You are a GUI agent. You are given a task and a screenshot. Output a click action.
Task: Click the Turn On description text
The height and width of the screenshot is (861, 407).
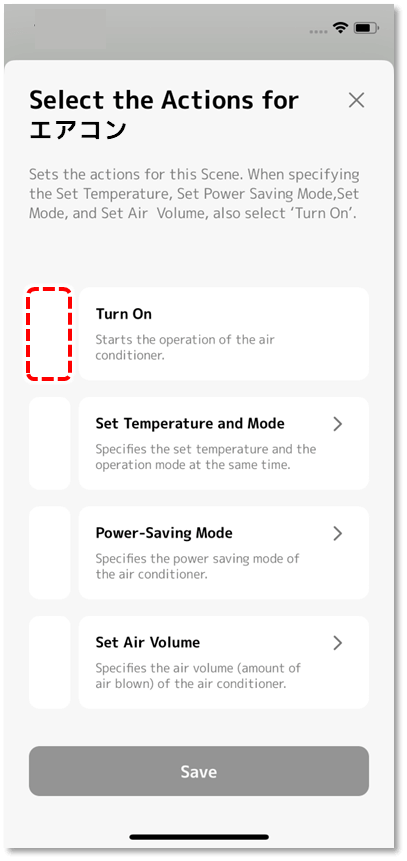[185, 347]
